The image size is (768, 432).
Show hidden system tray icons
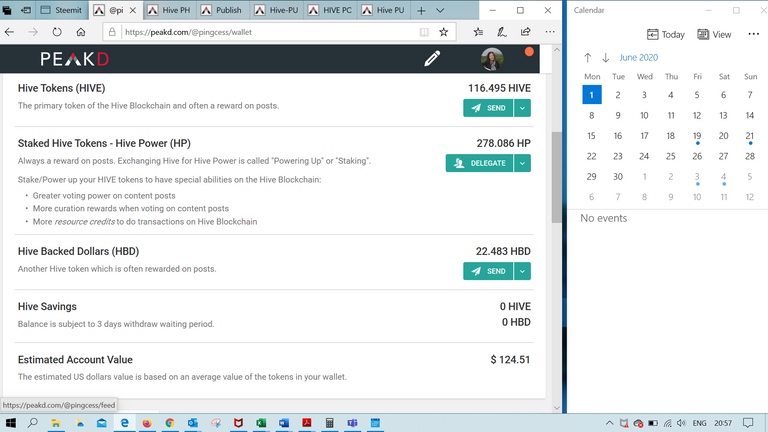point(609,423)
